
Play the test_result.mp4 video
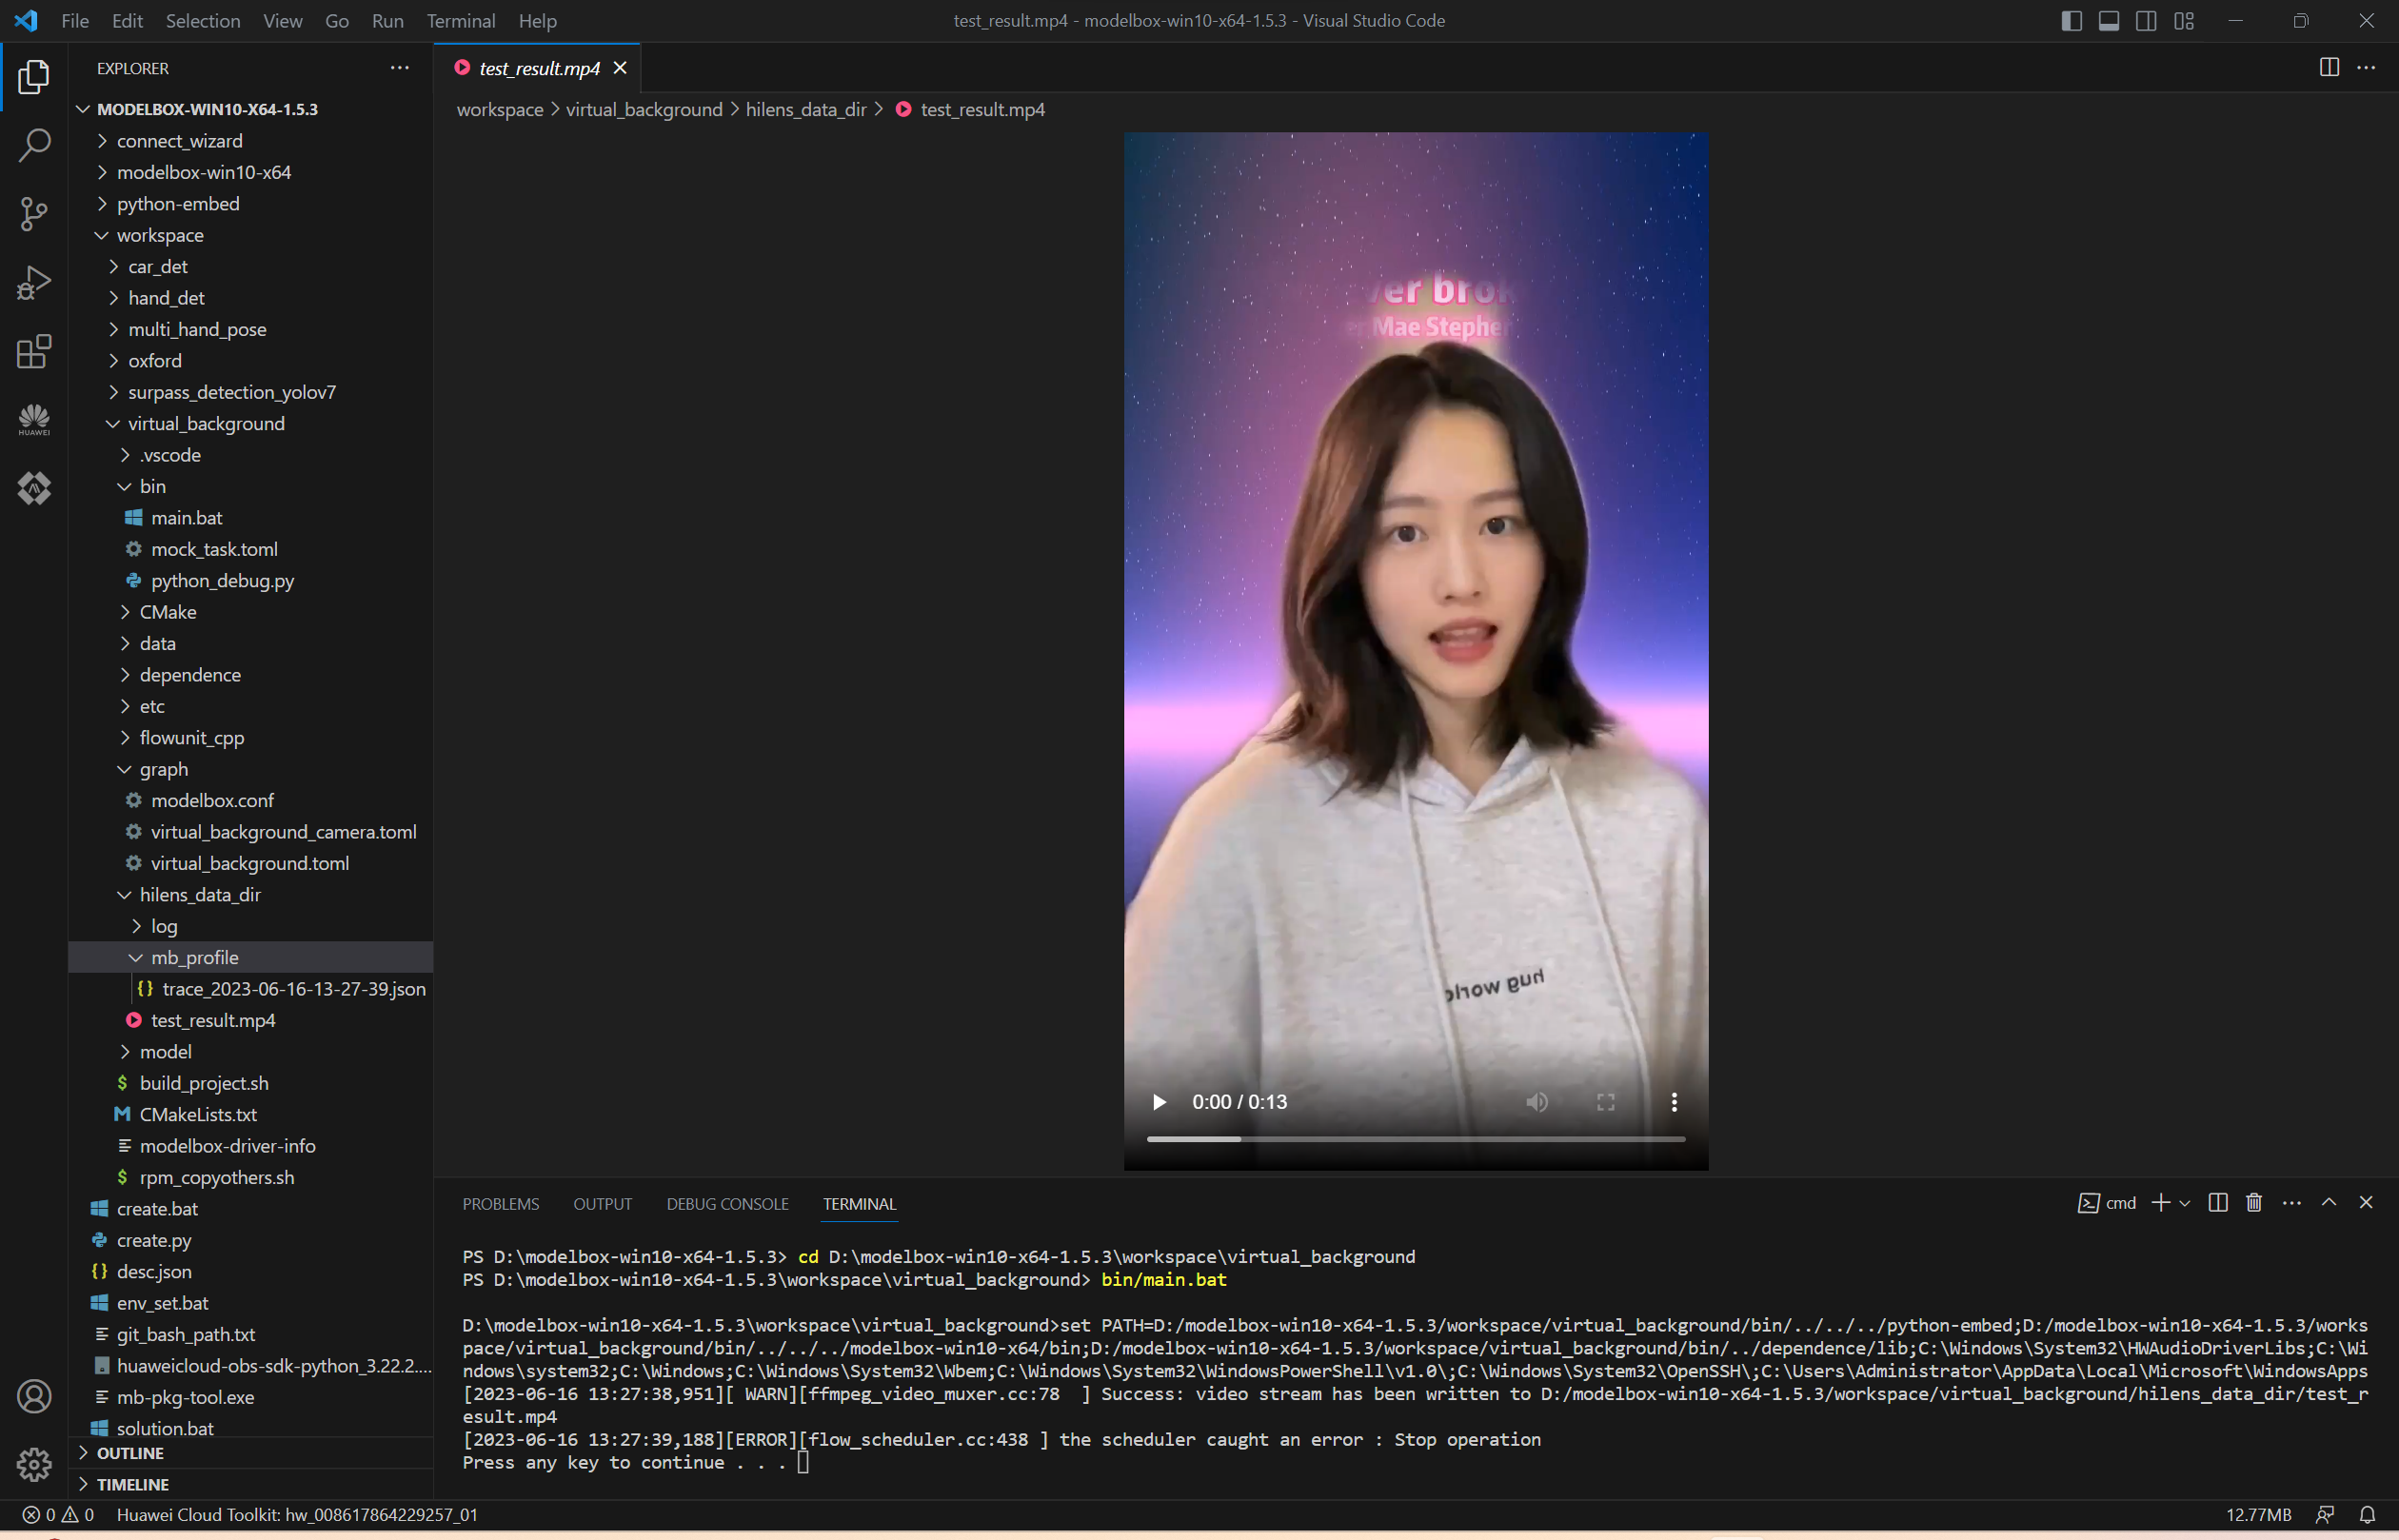pyautogui.click(x=1159, y=1102)
